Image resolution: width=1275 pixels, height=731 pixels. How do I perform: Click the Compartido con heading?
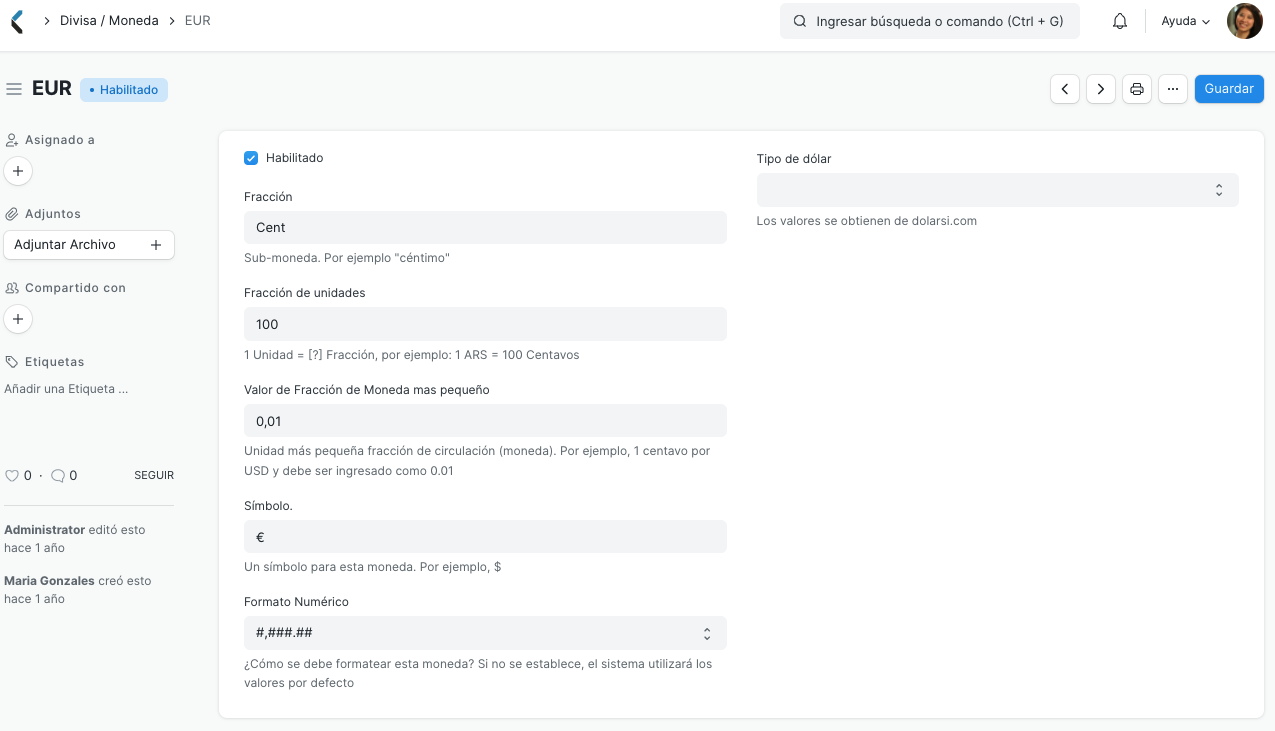[x=75, y=288]
